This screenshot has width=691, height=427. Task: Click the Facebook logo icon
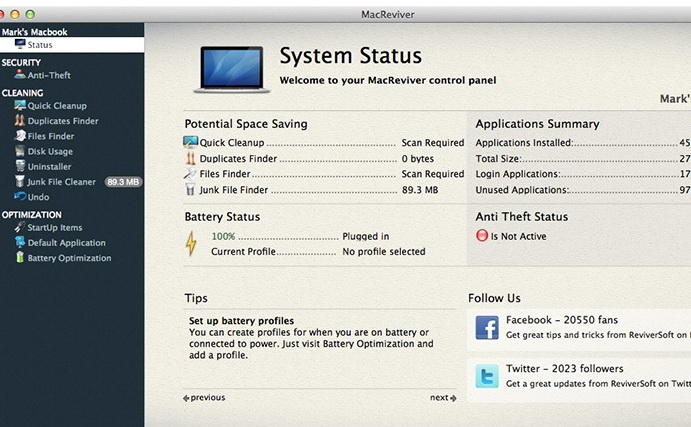487,327
